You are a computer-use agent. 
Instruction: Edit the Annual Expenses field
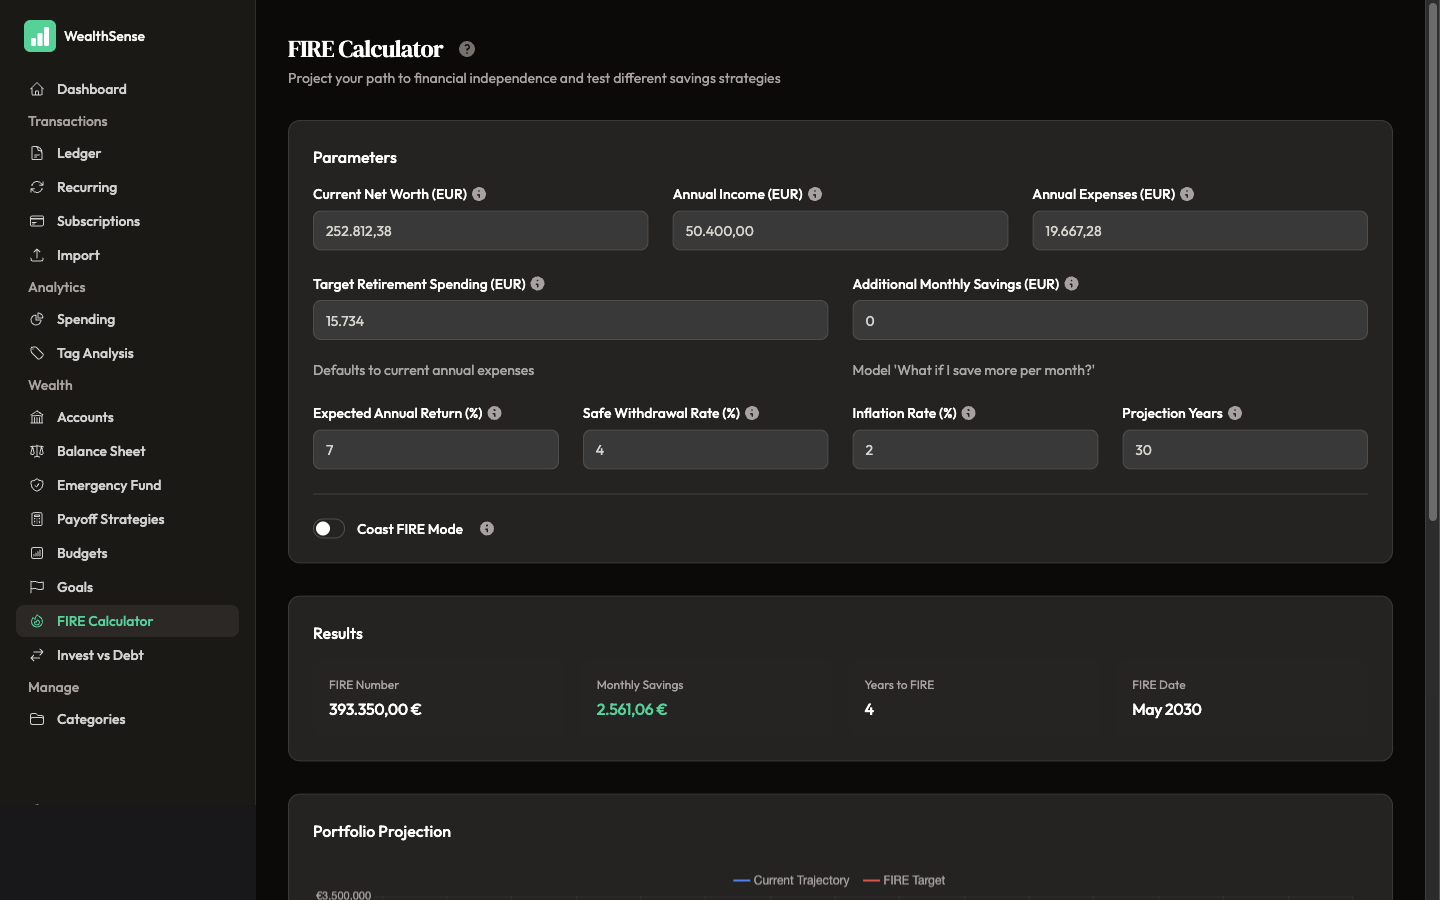pyautogui.click(x=1200, y=231)
